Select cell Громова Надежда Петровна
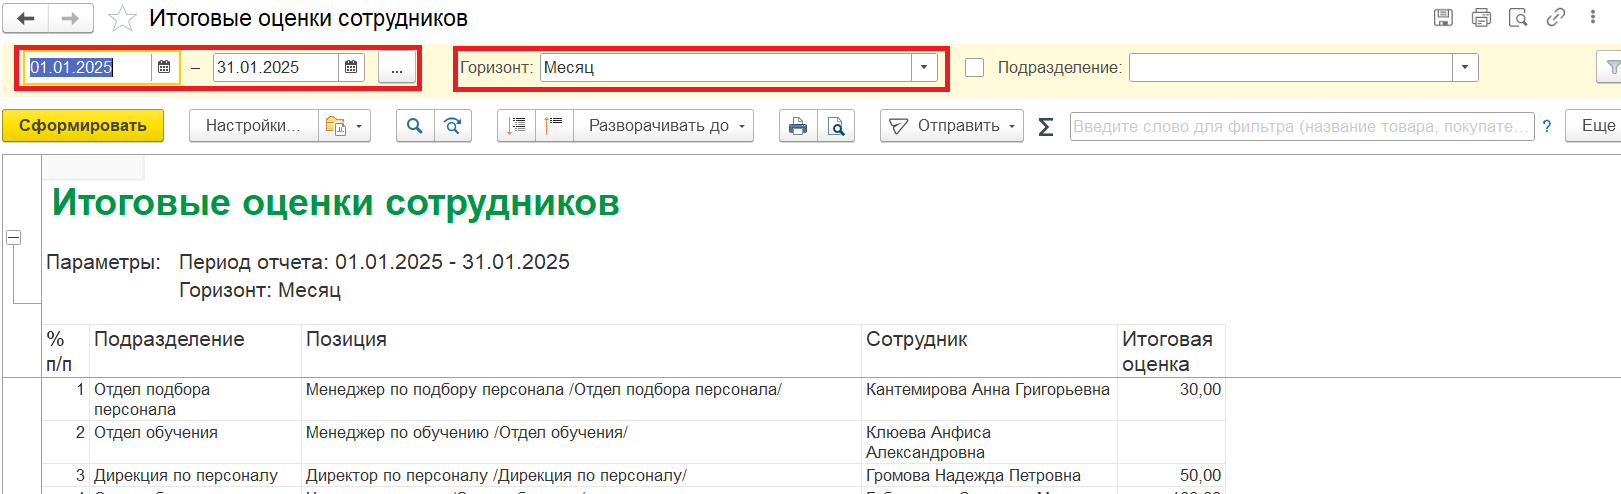The image size is (1621, 494). coord(989,475)
